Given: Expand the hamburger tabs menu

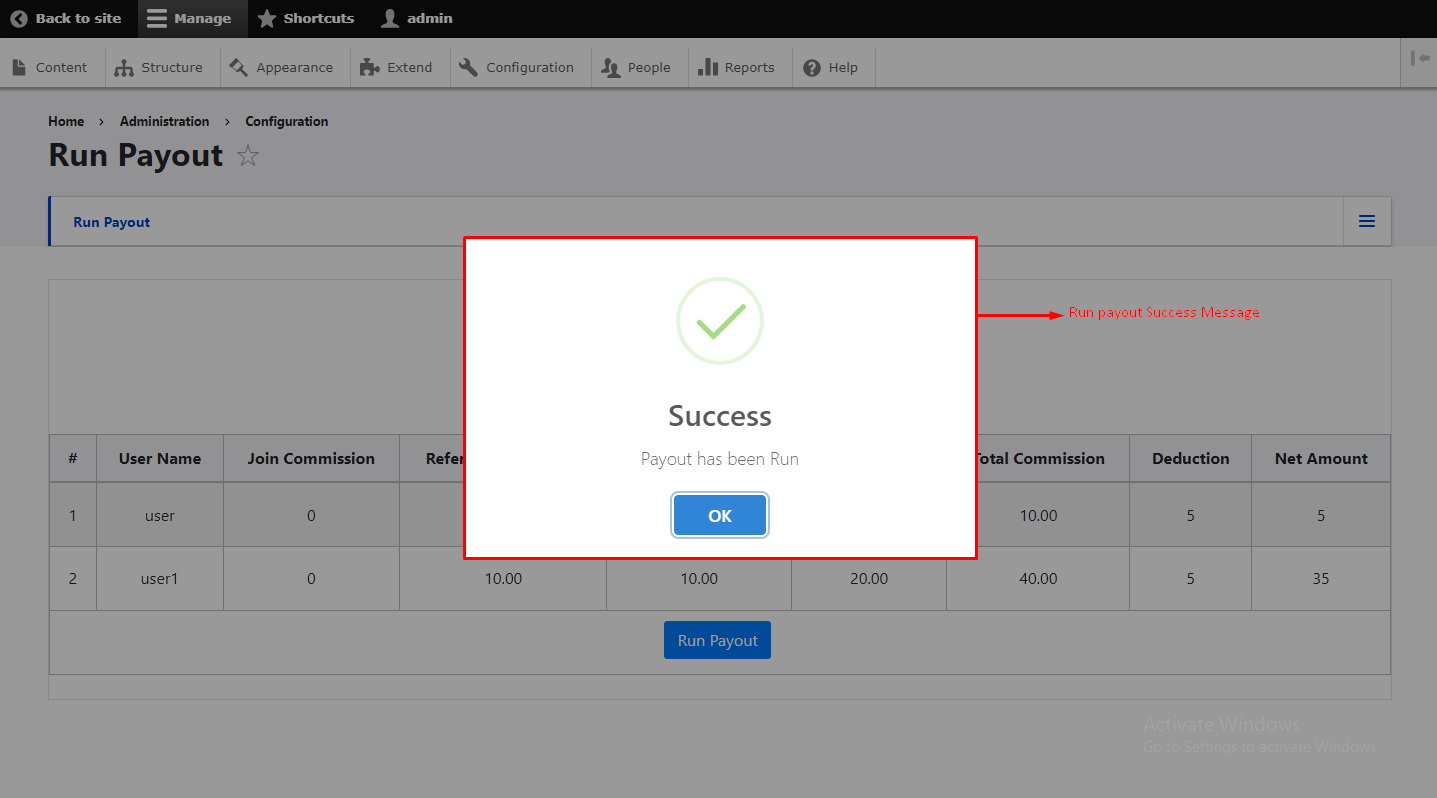Looking at the screenshot, I should pyautogui.click(x=1366, y=221).
